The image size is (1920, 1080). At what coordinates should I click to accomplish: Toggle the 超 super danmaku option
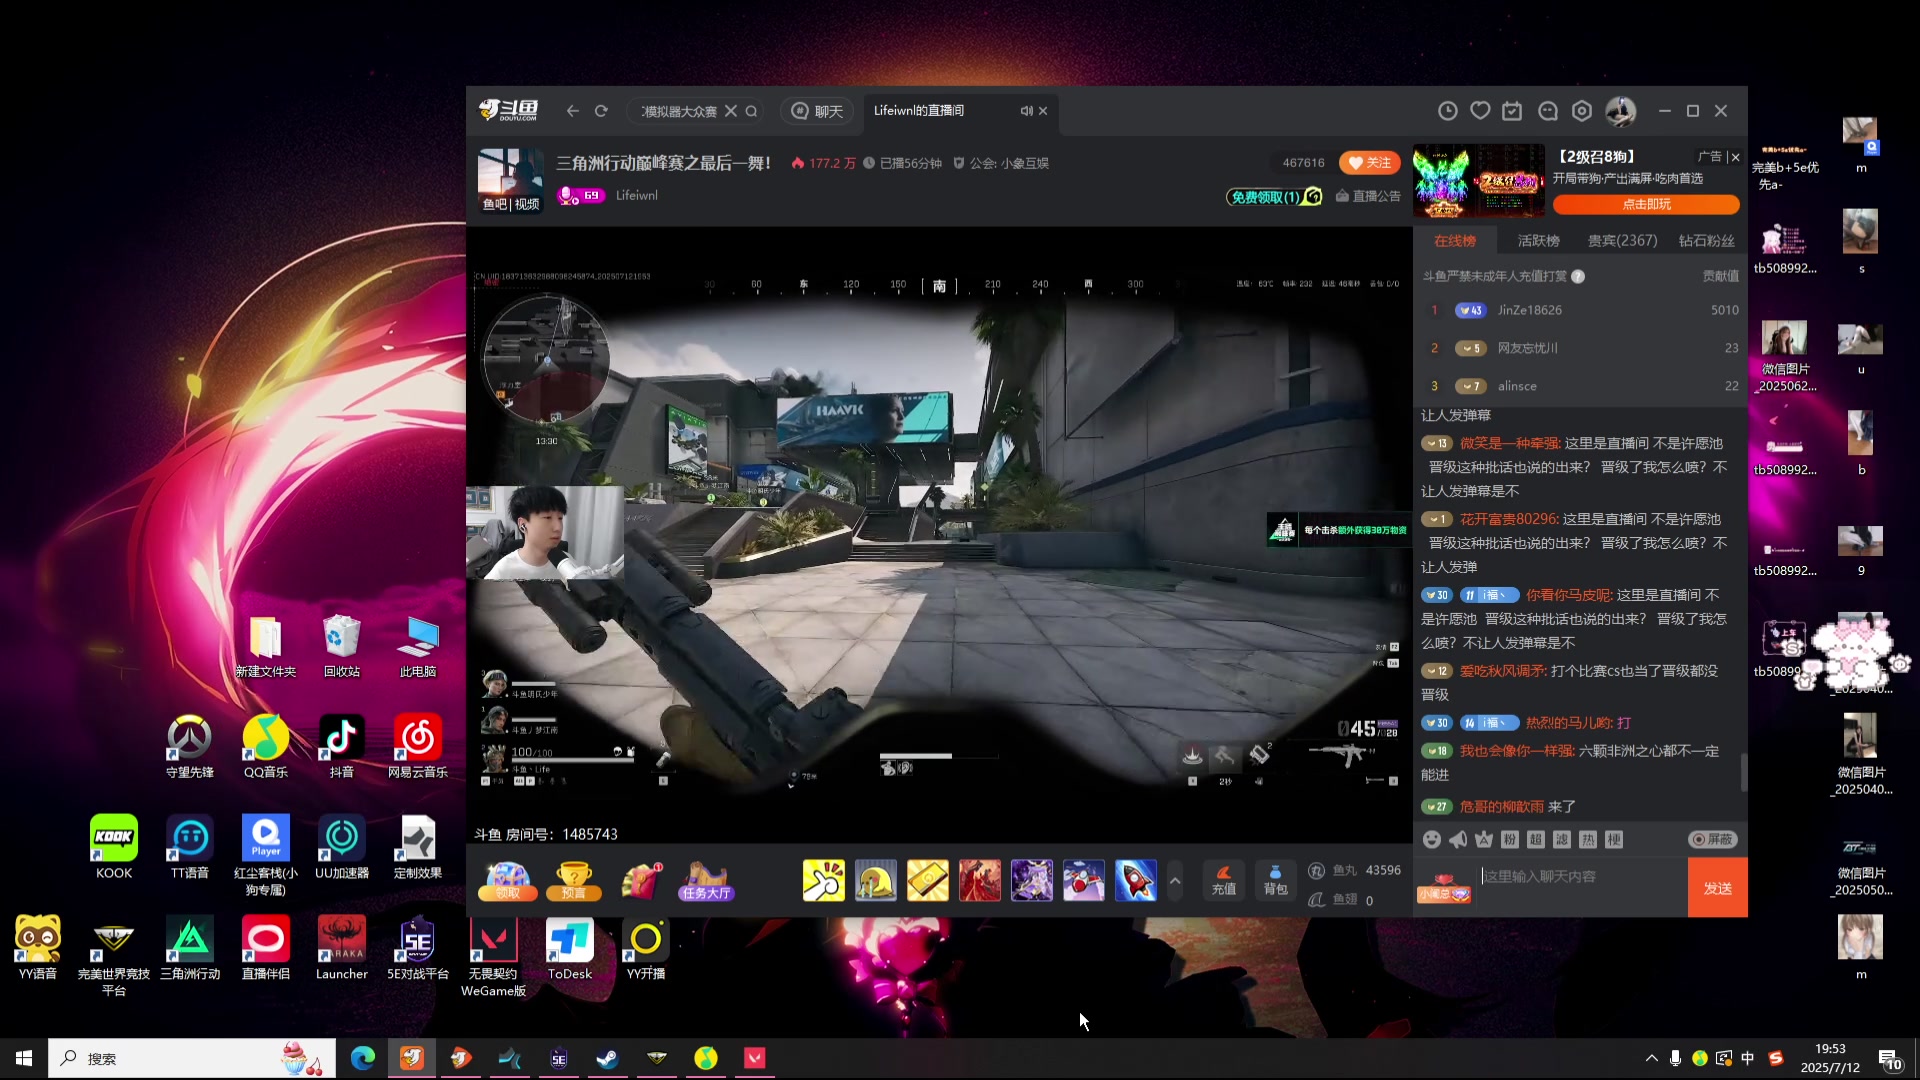1536,839
